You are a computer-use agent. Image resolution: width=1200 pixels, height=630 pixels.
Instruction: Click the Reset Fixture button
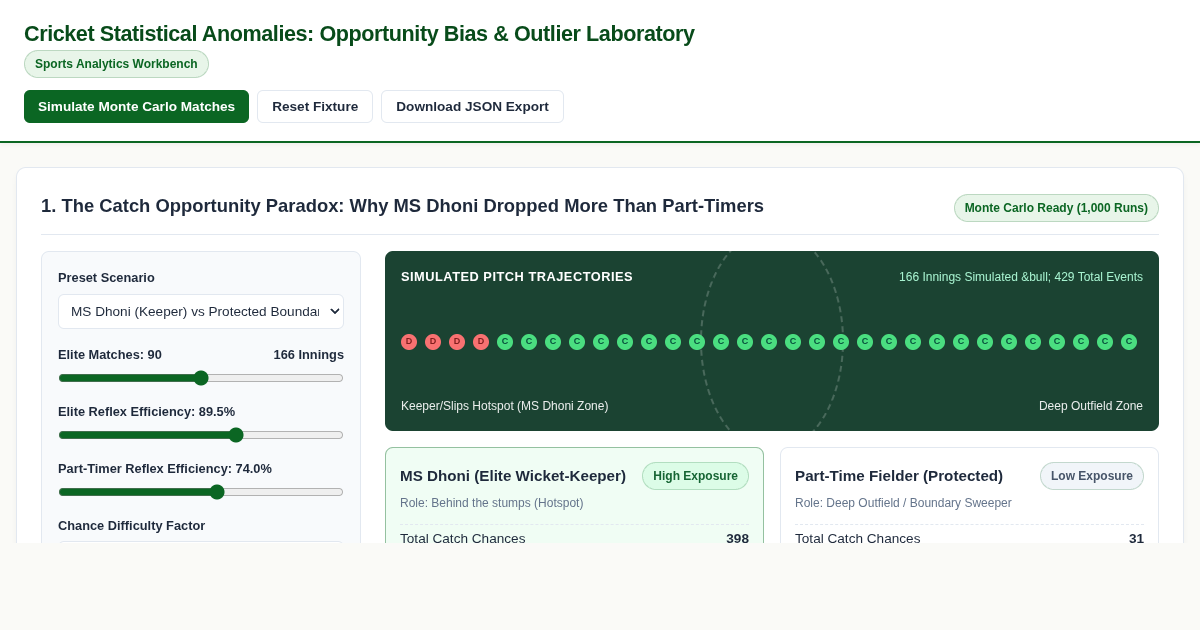point(315,107)
